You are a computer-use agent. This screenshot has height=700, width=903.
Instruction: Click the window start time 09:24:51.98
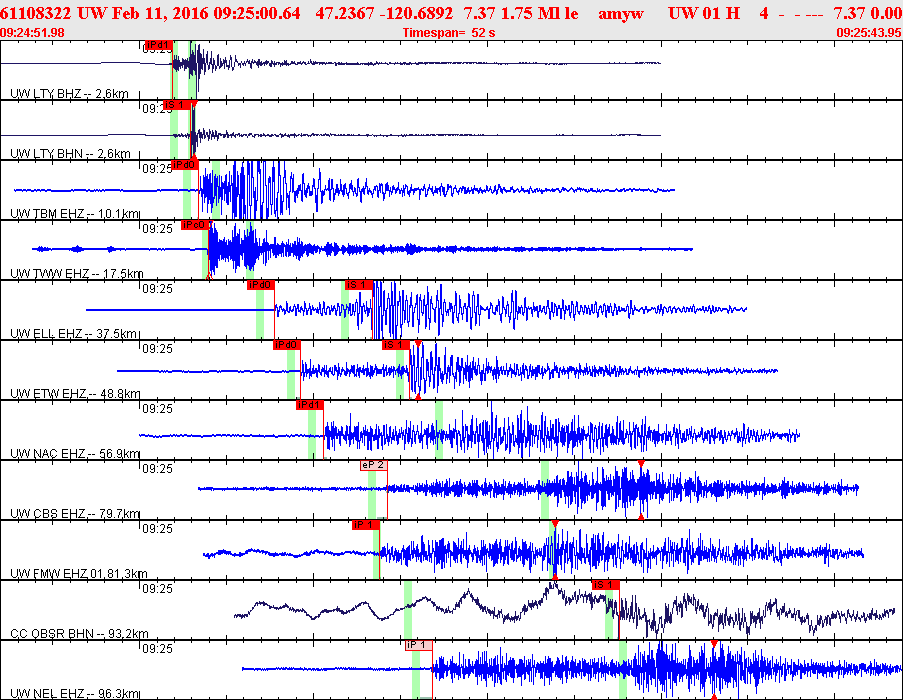[32, 33]
